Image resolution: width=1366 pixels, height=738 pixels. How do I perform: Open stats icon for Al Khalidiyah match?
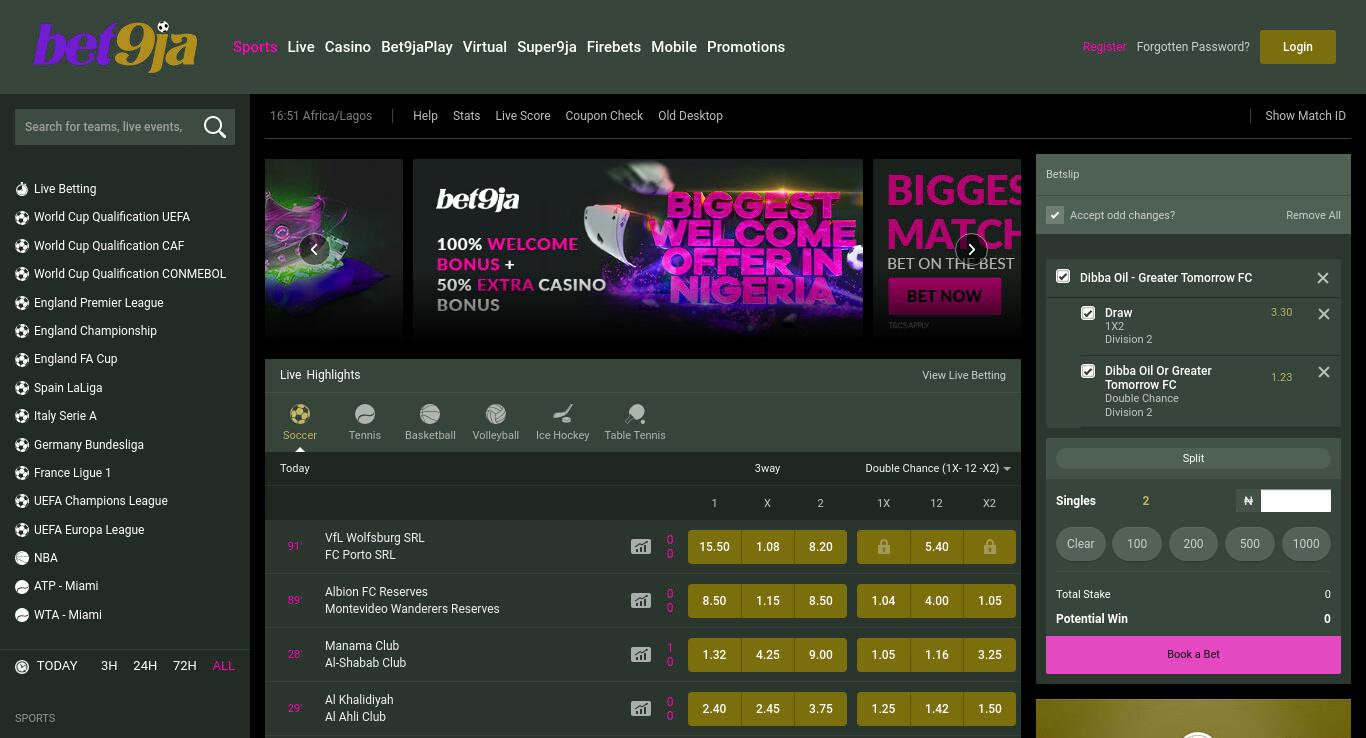640,709
